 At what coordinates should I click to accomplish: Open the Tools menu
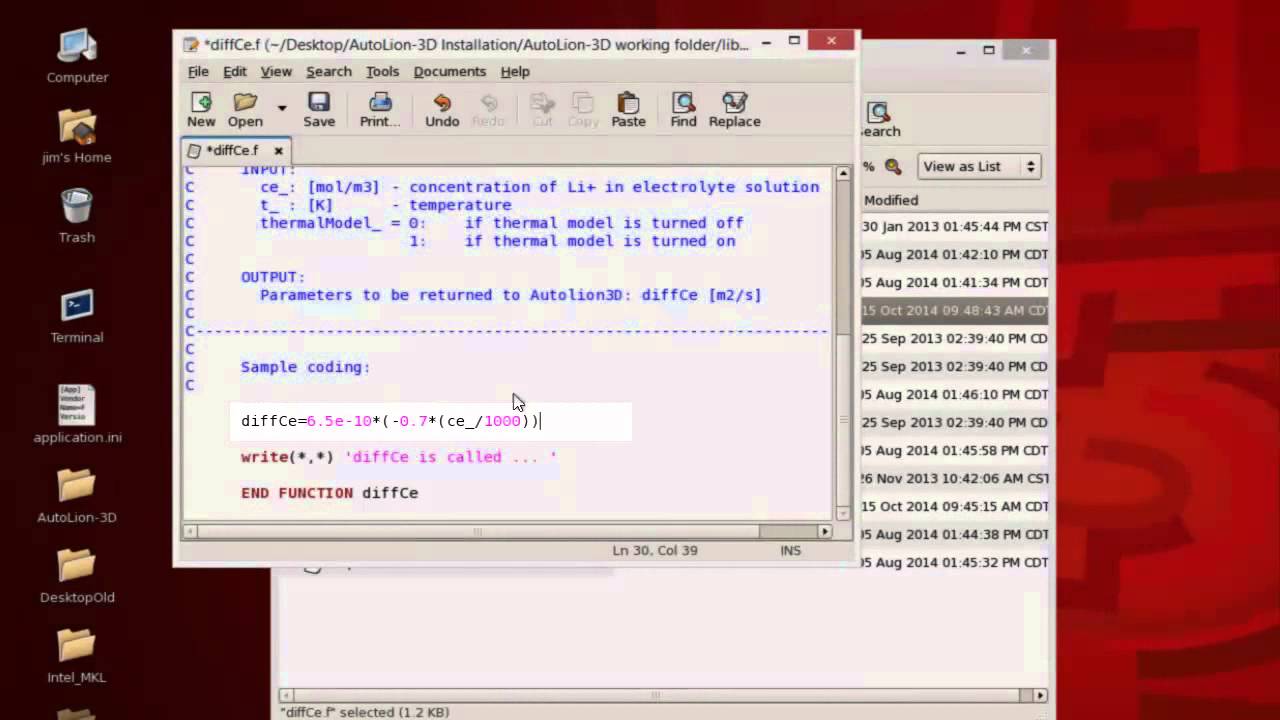pyautogui.click(x=382, y=71)
